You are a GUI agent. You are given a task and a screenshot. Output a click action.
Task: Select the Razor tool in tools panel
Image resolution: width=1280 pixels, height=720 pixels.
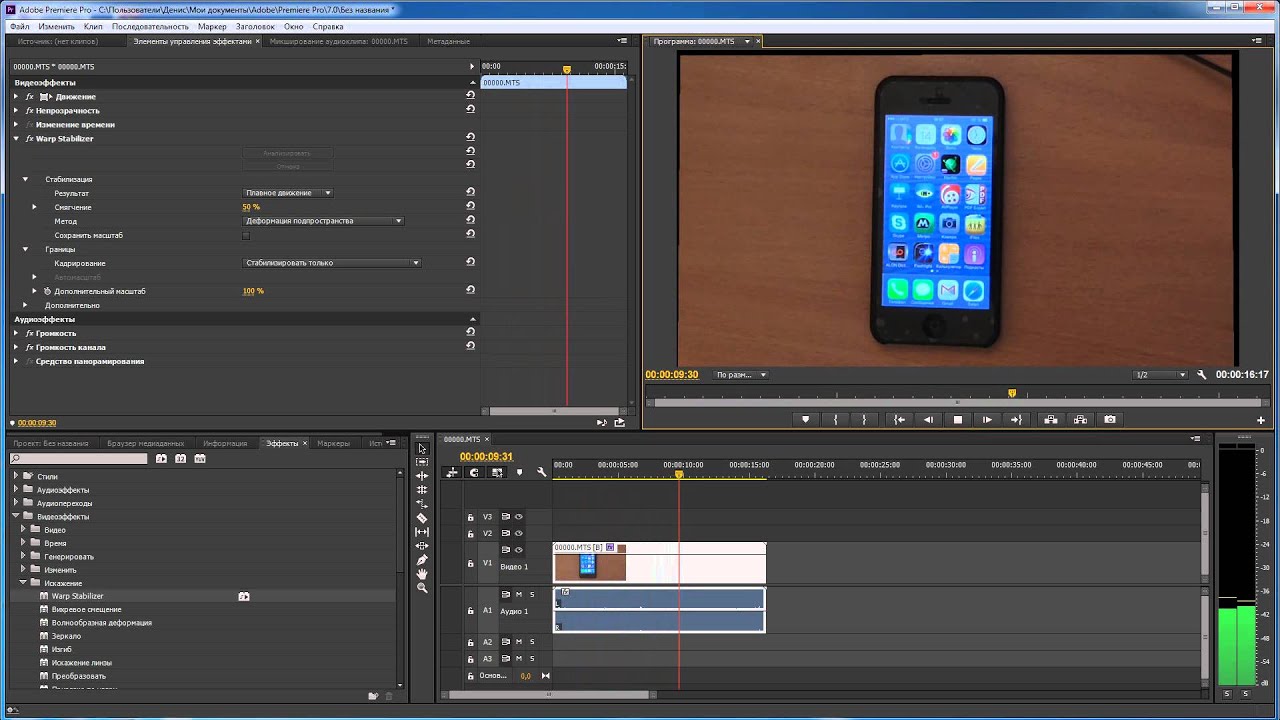point(422,518)
